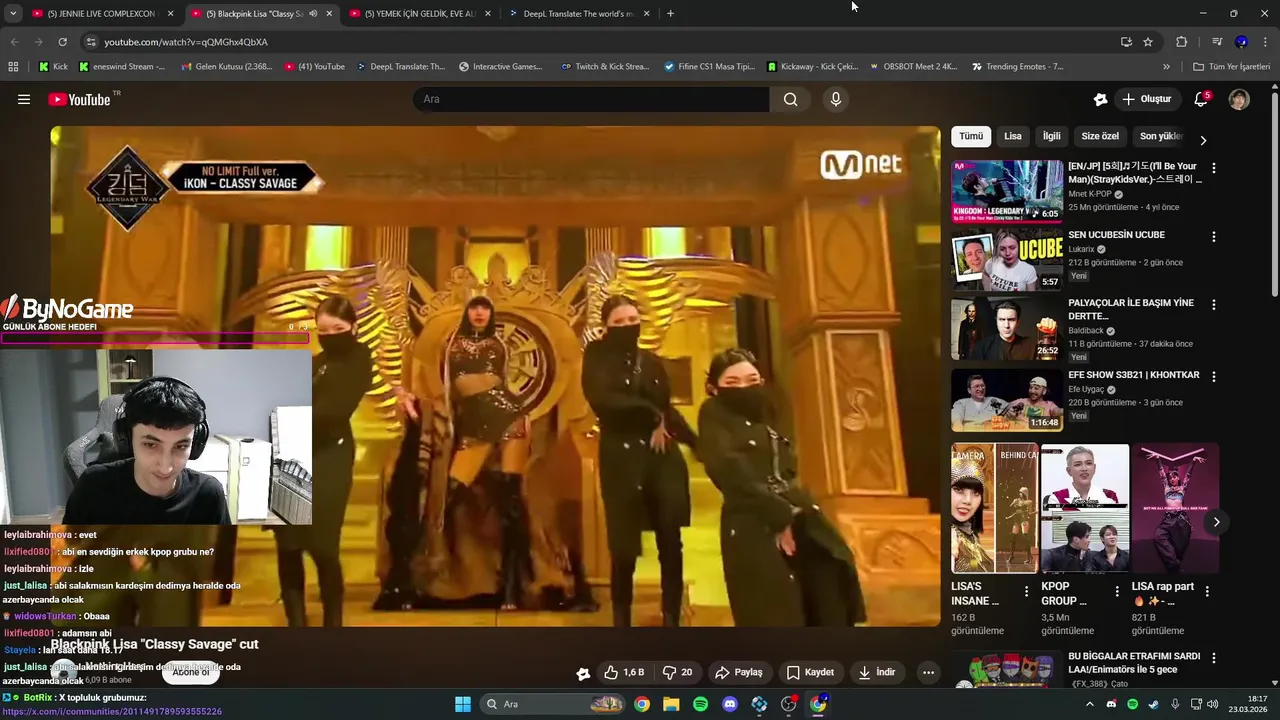Switch to YEMEK İÇİN GELDİK tab
The height and width of the screenshot is (720, 1280).
tap(418, 14)
